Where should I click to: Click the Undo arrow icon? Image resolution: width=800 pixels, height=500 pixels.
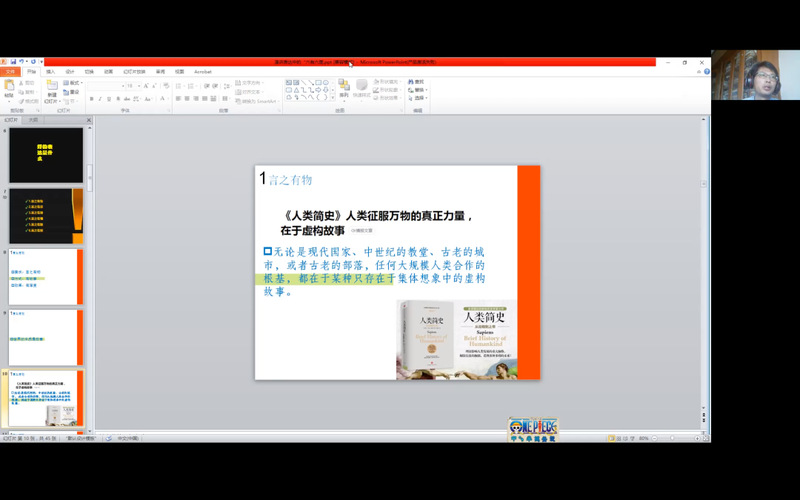(21, 62)
